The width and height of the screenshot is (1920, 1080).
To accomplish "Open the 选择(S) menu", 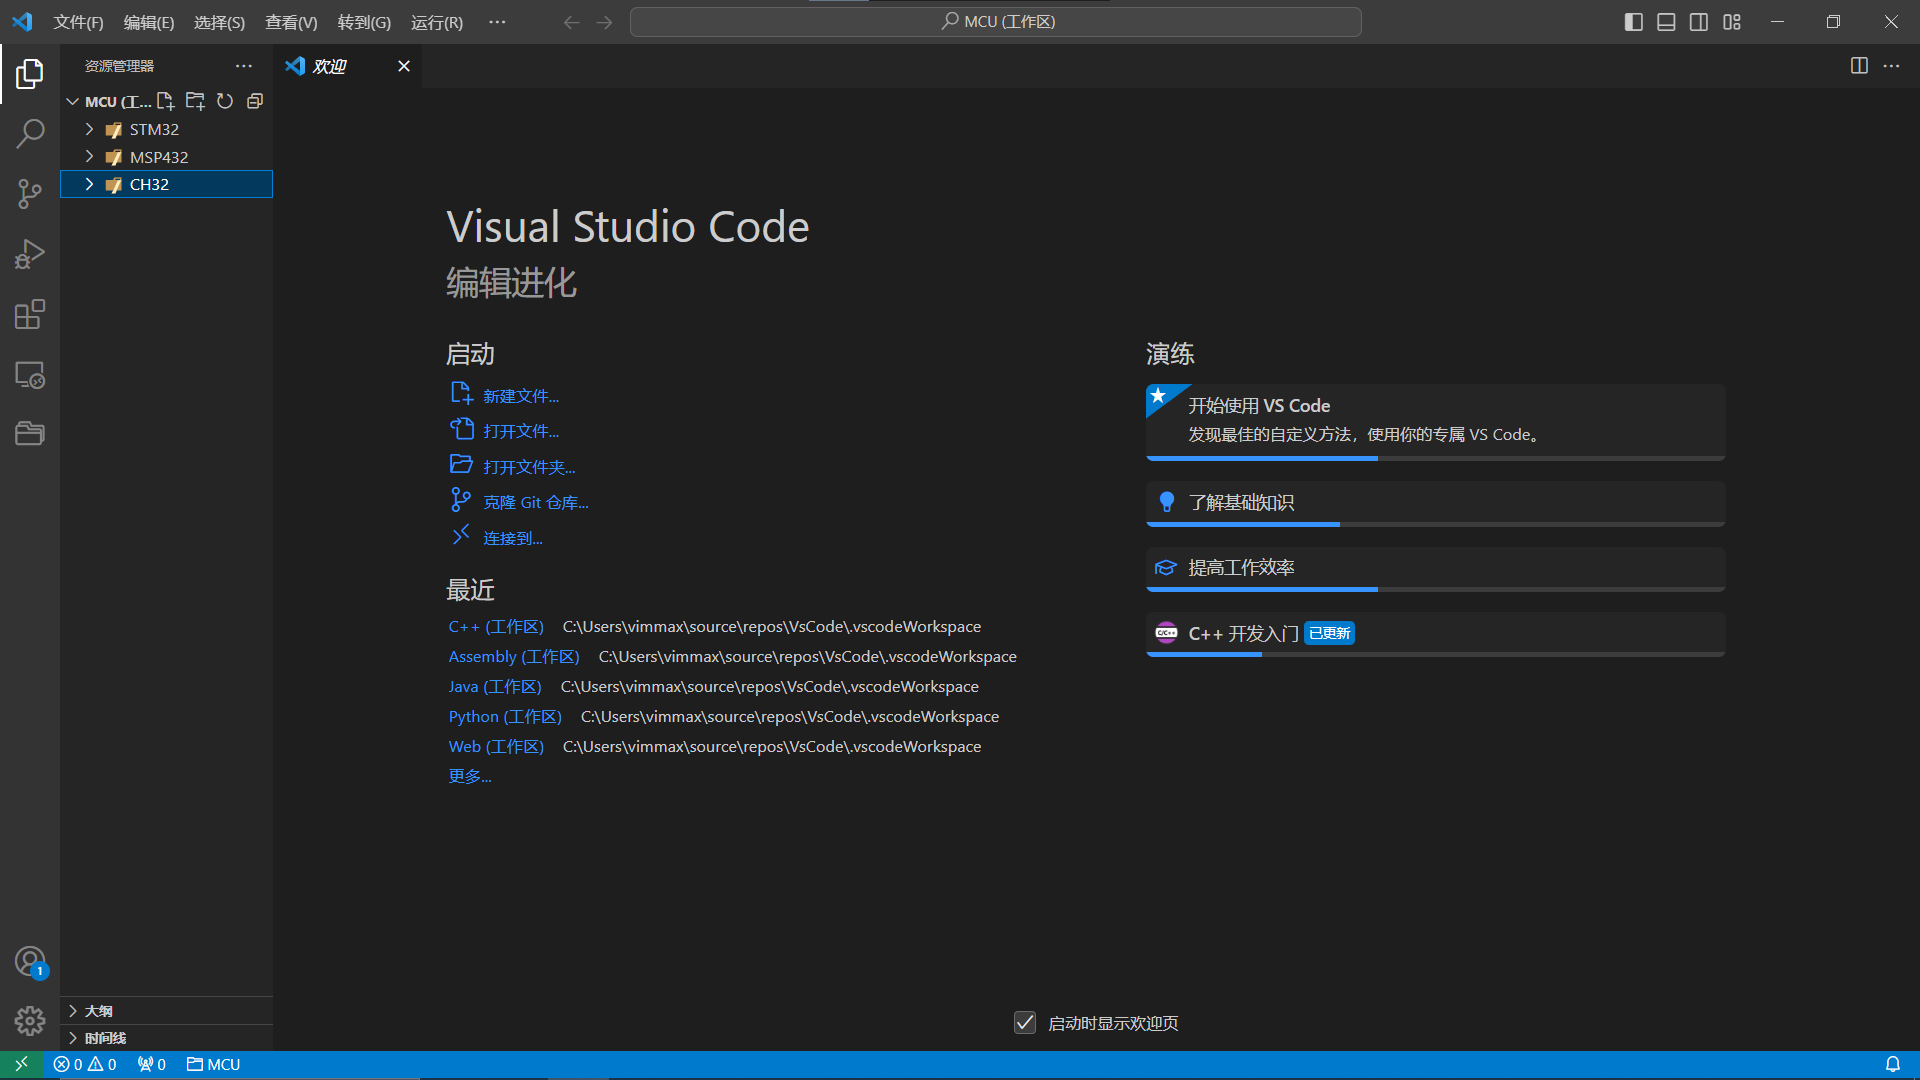I will click(219, 22).
